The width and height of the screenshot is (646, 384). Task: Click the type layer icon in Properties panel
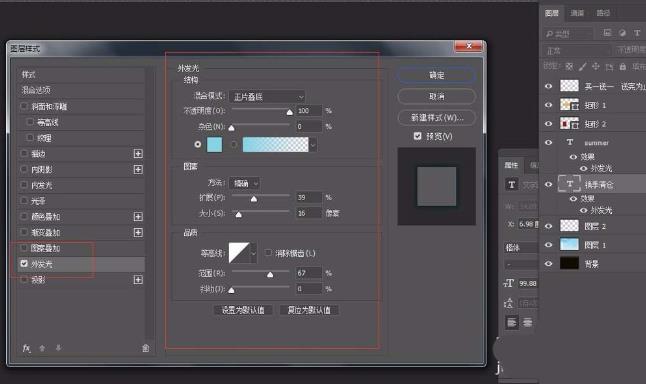[512, 185]
